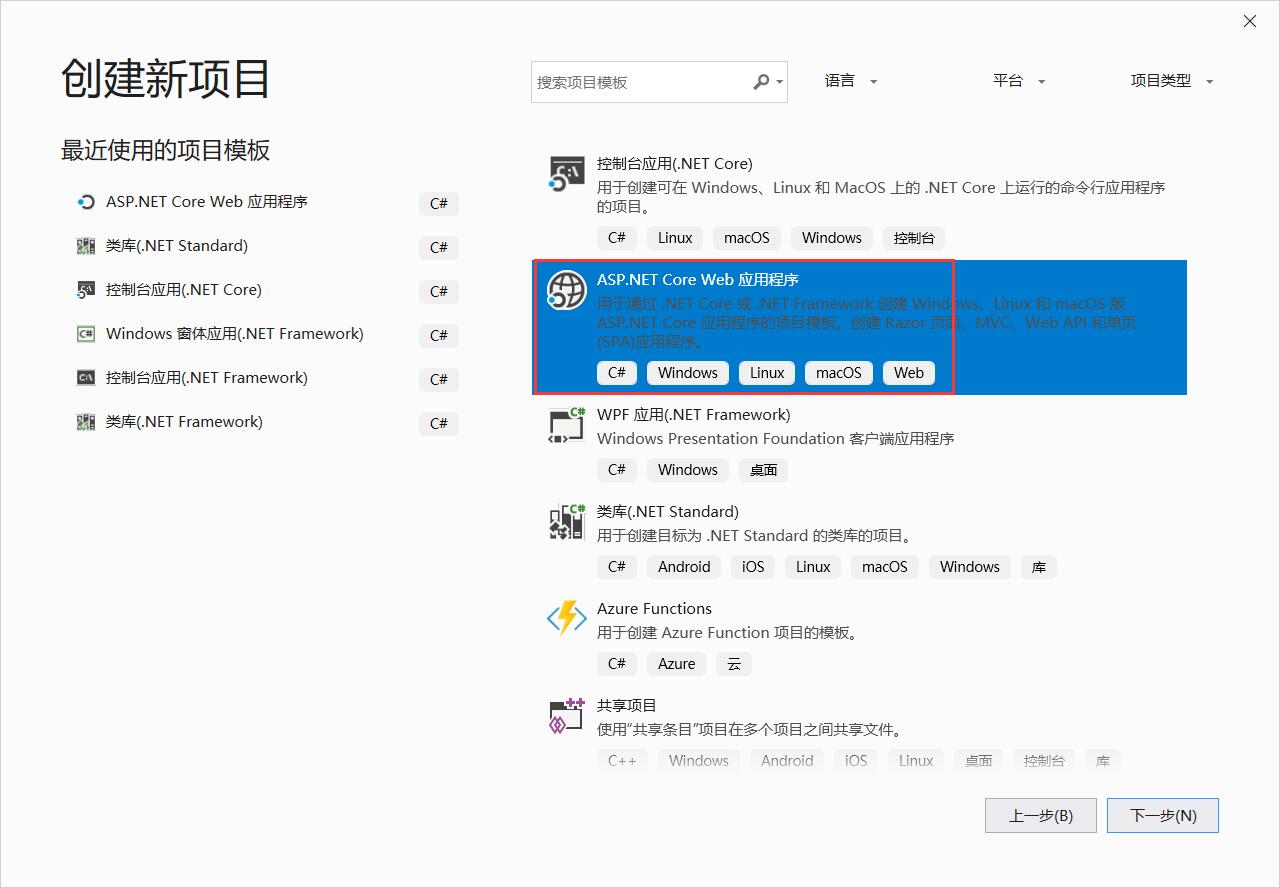Click the shared project template icon

(x=567, y=716)
